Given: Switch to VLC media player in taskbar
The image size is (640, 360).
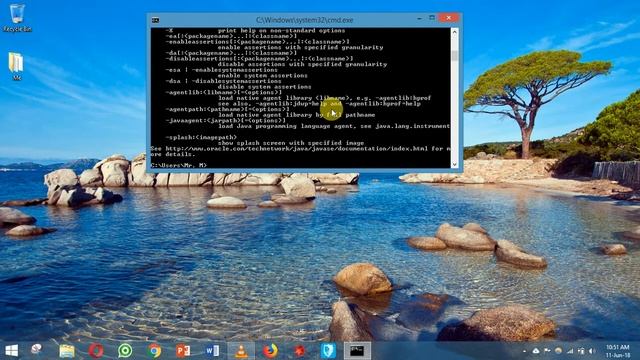Looking at the screenshot, I should click(x=241, y=351).
